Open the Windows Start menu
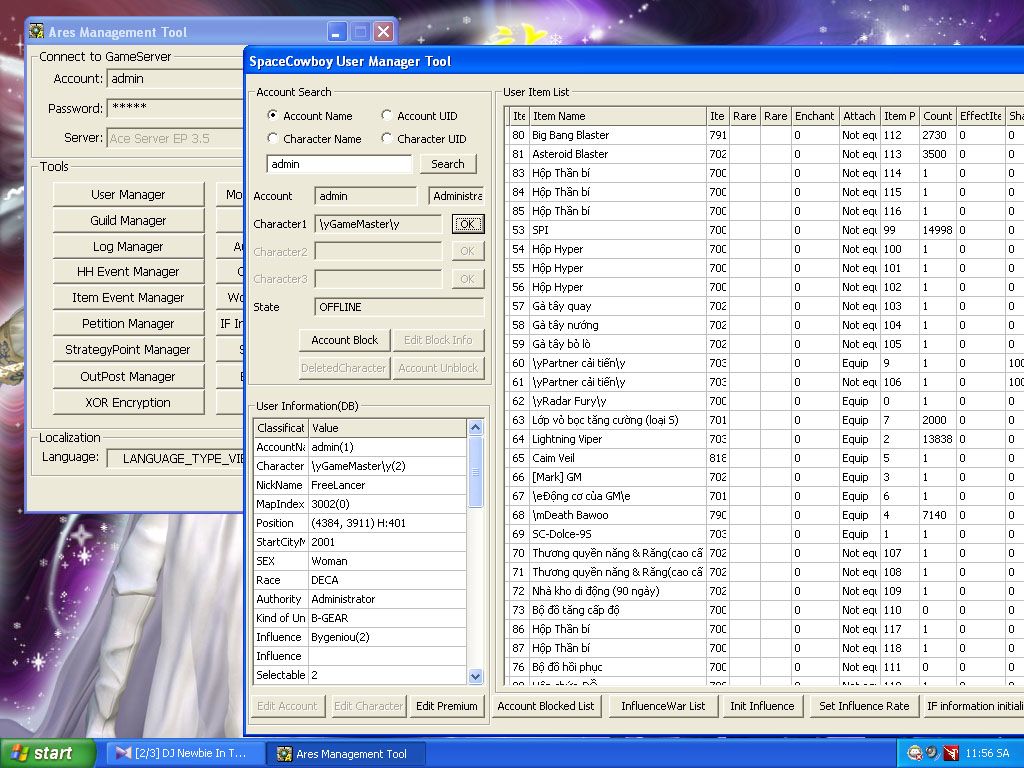The image size is (1024, 768). point(48,753)
